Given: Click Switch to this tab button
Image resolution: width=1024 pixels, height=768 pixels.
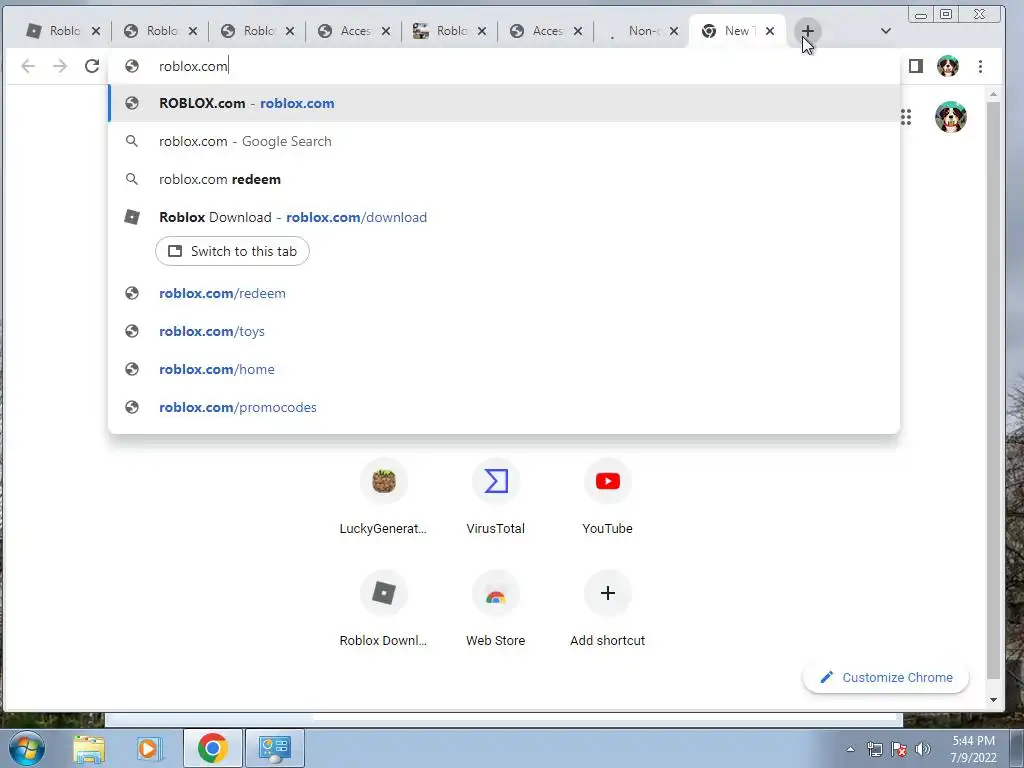Looking at the screenshot, I should tap(232, 251).
